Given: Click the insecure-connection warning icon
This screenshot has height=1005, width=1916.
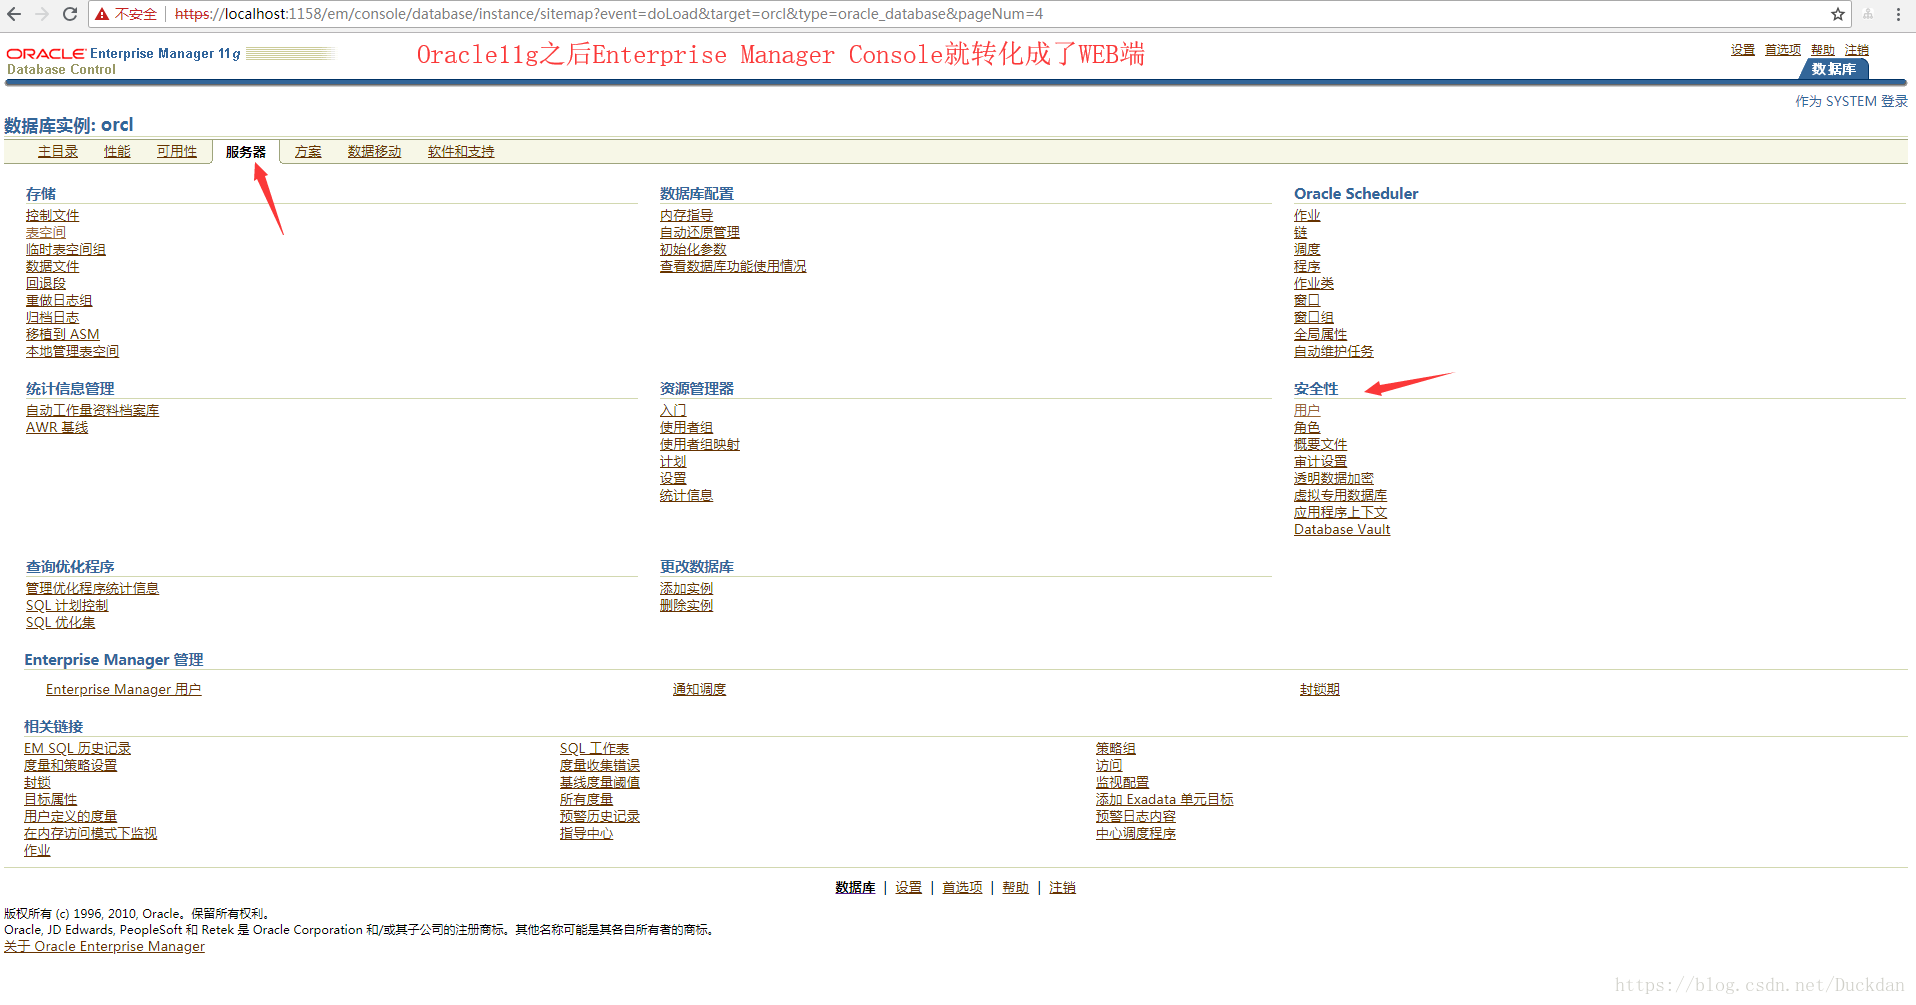Looking at the screenshot, I should pyautogui.click(x=102, y=14).
